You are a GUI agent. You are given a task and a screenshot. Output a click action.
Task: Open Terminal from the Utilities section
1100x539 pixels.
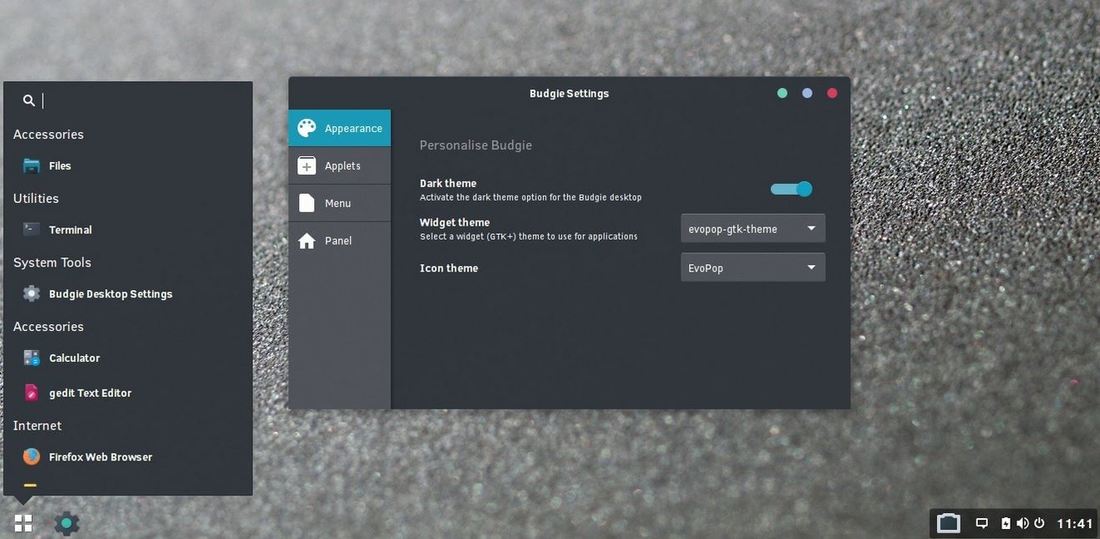coord(128,229)
